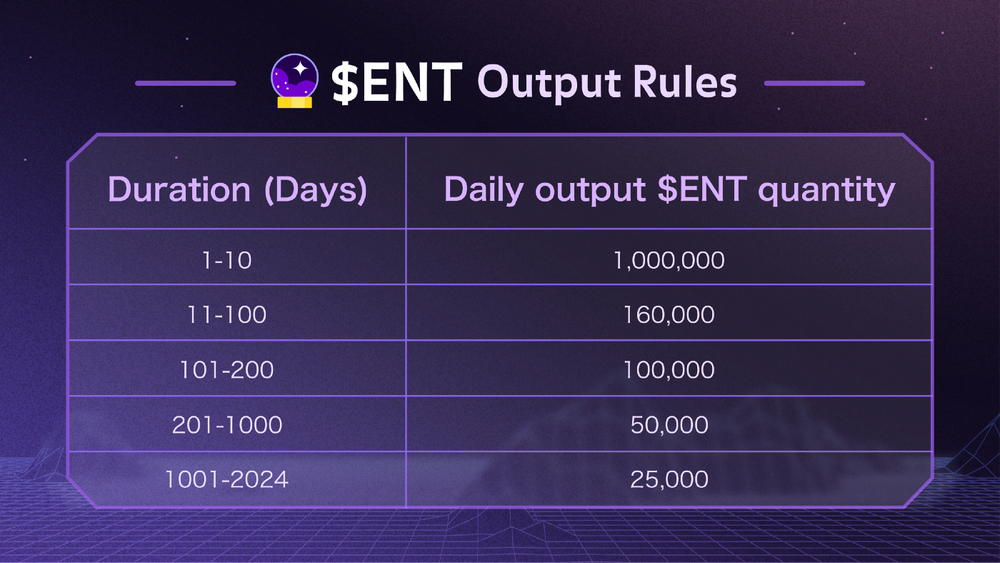Click the purple line left of title

click(186, 83)
